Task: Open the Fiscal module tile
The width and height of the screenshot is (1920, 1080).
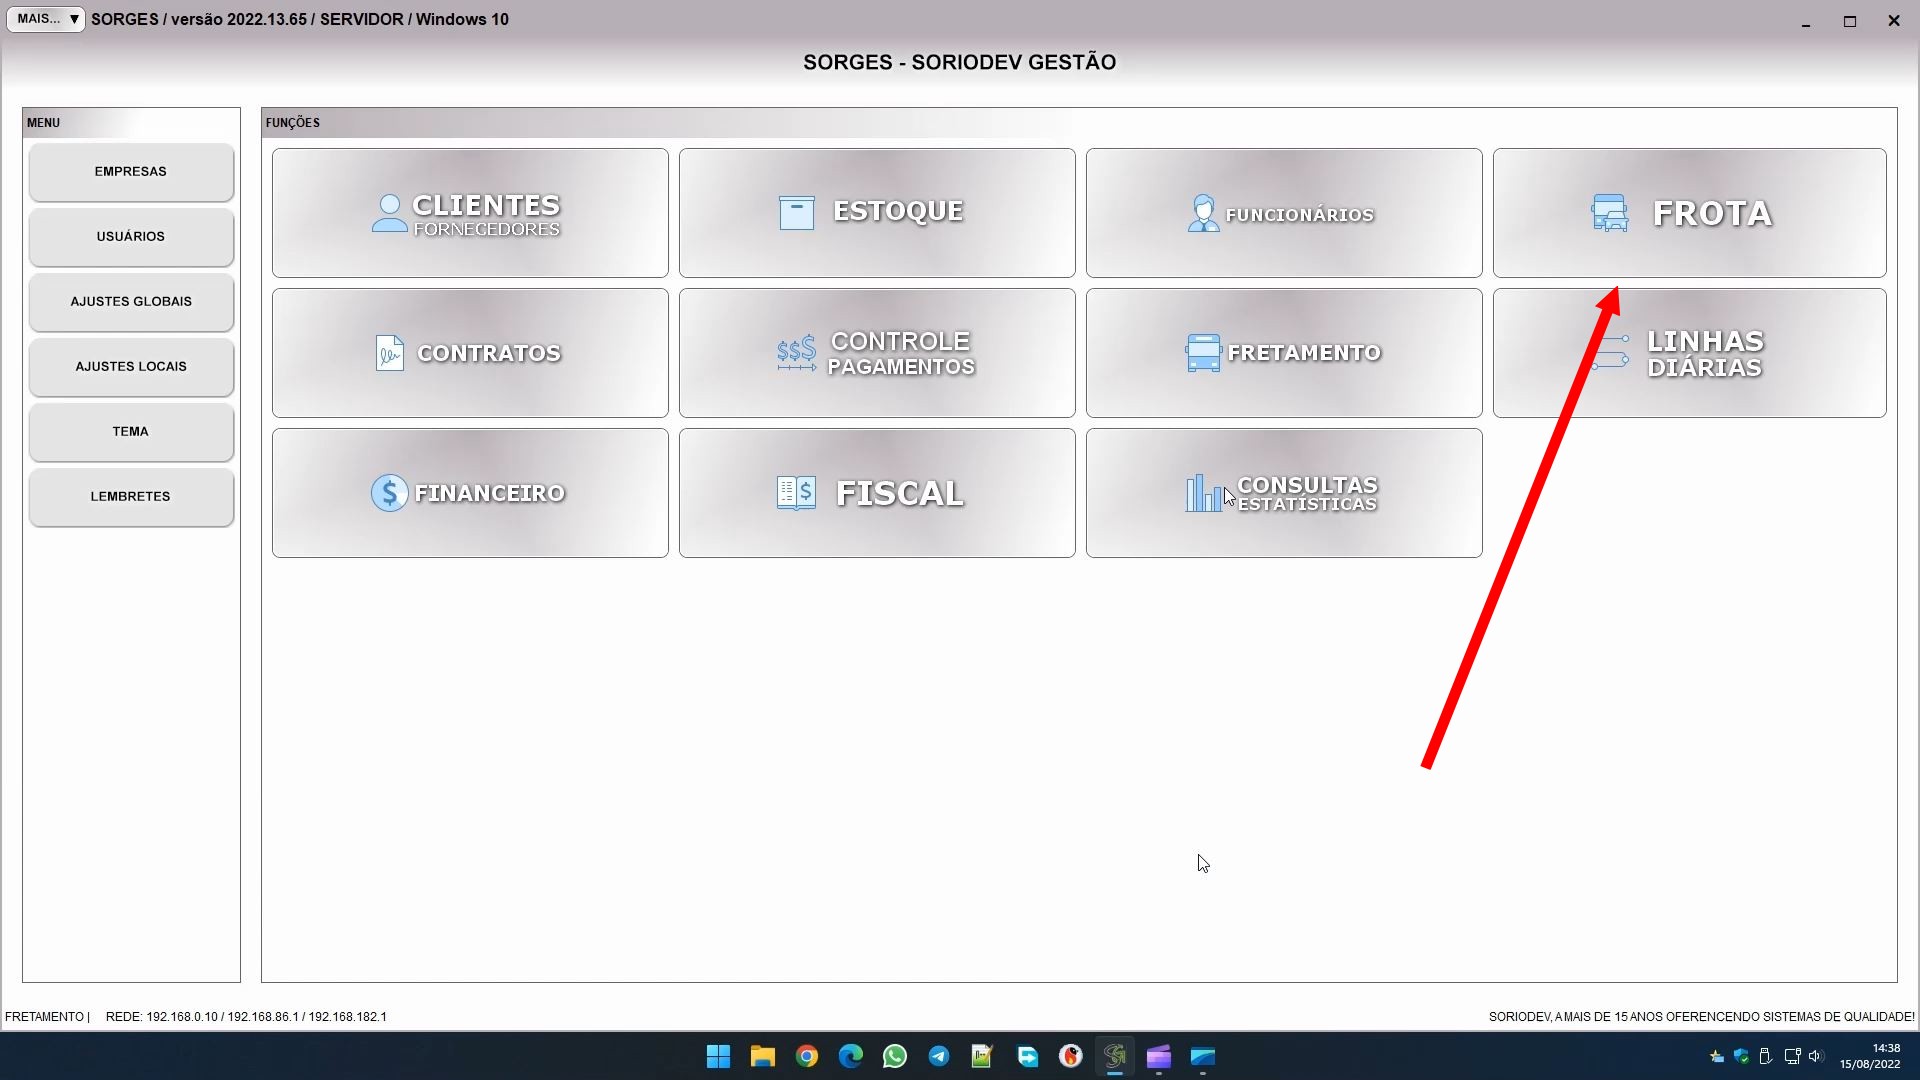Action: pos(877,493)
